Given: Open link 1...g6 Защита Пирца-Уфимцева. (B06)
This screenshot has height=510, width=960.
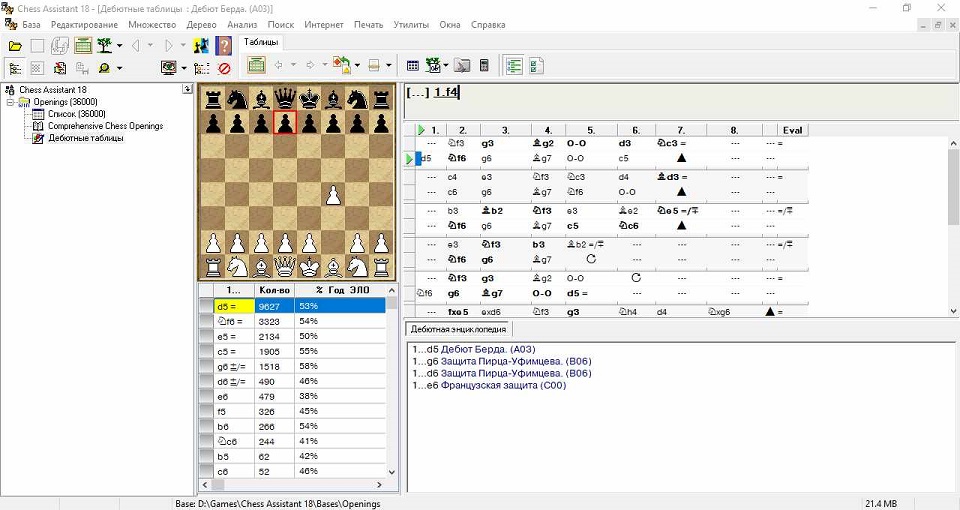Looking at the screenshot, I should pos(501,361).
